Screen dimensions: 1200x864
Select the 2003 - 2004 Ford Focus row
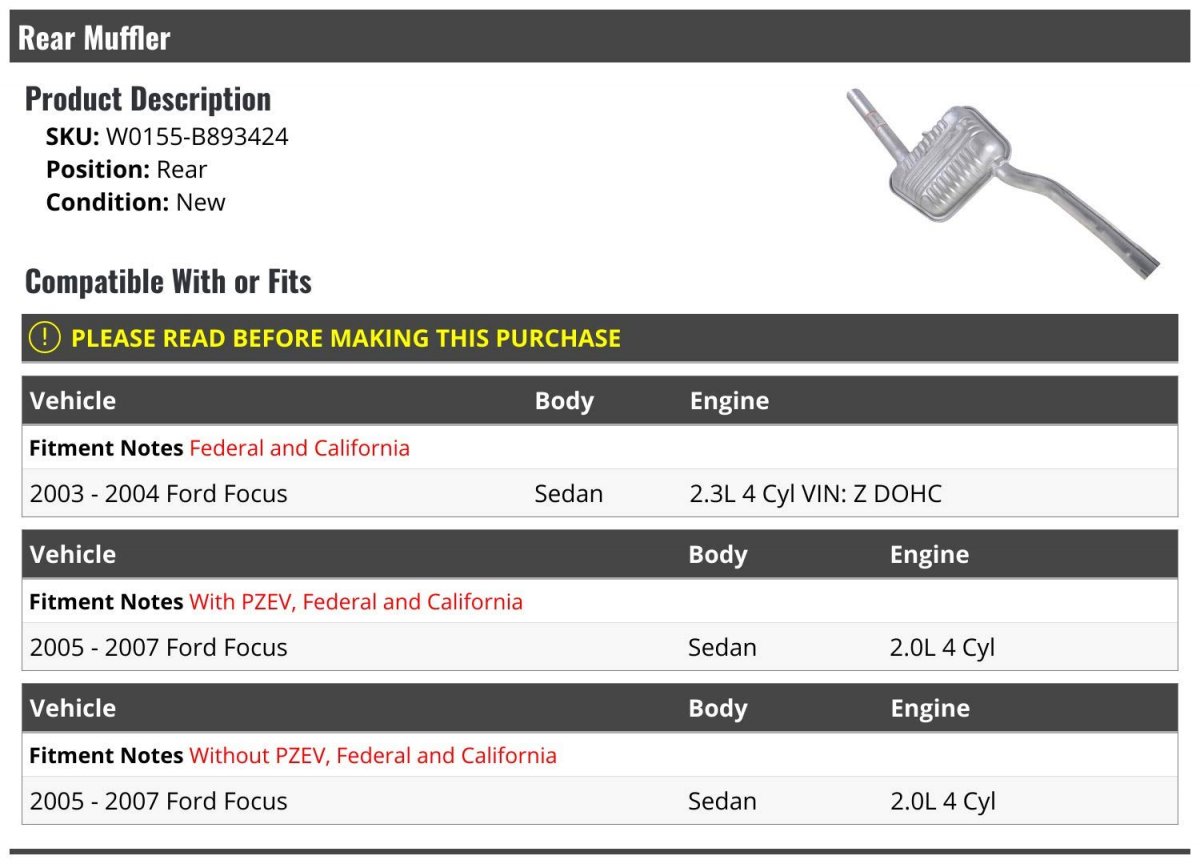tap(600, 493)
